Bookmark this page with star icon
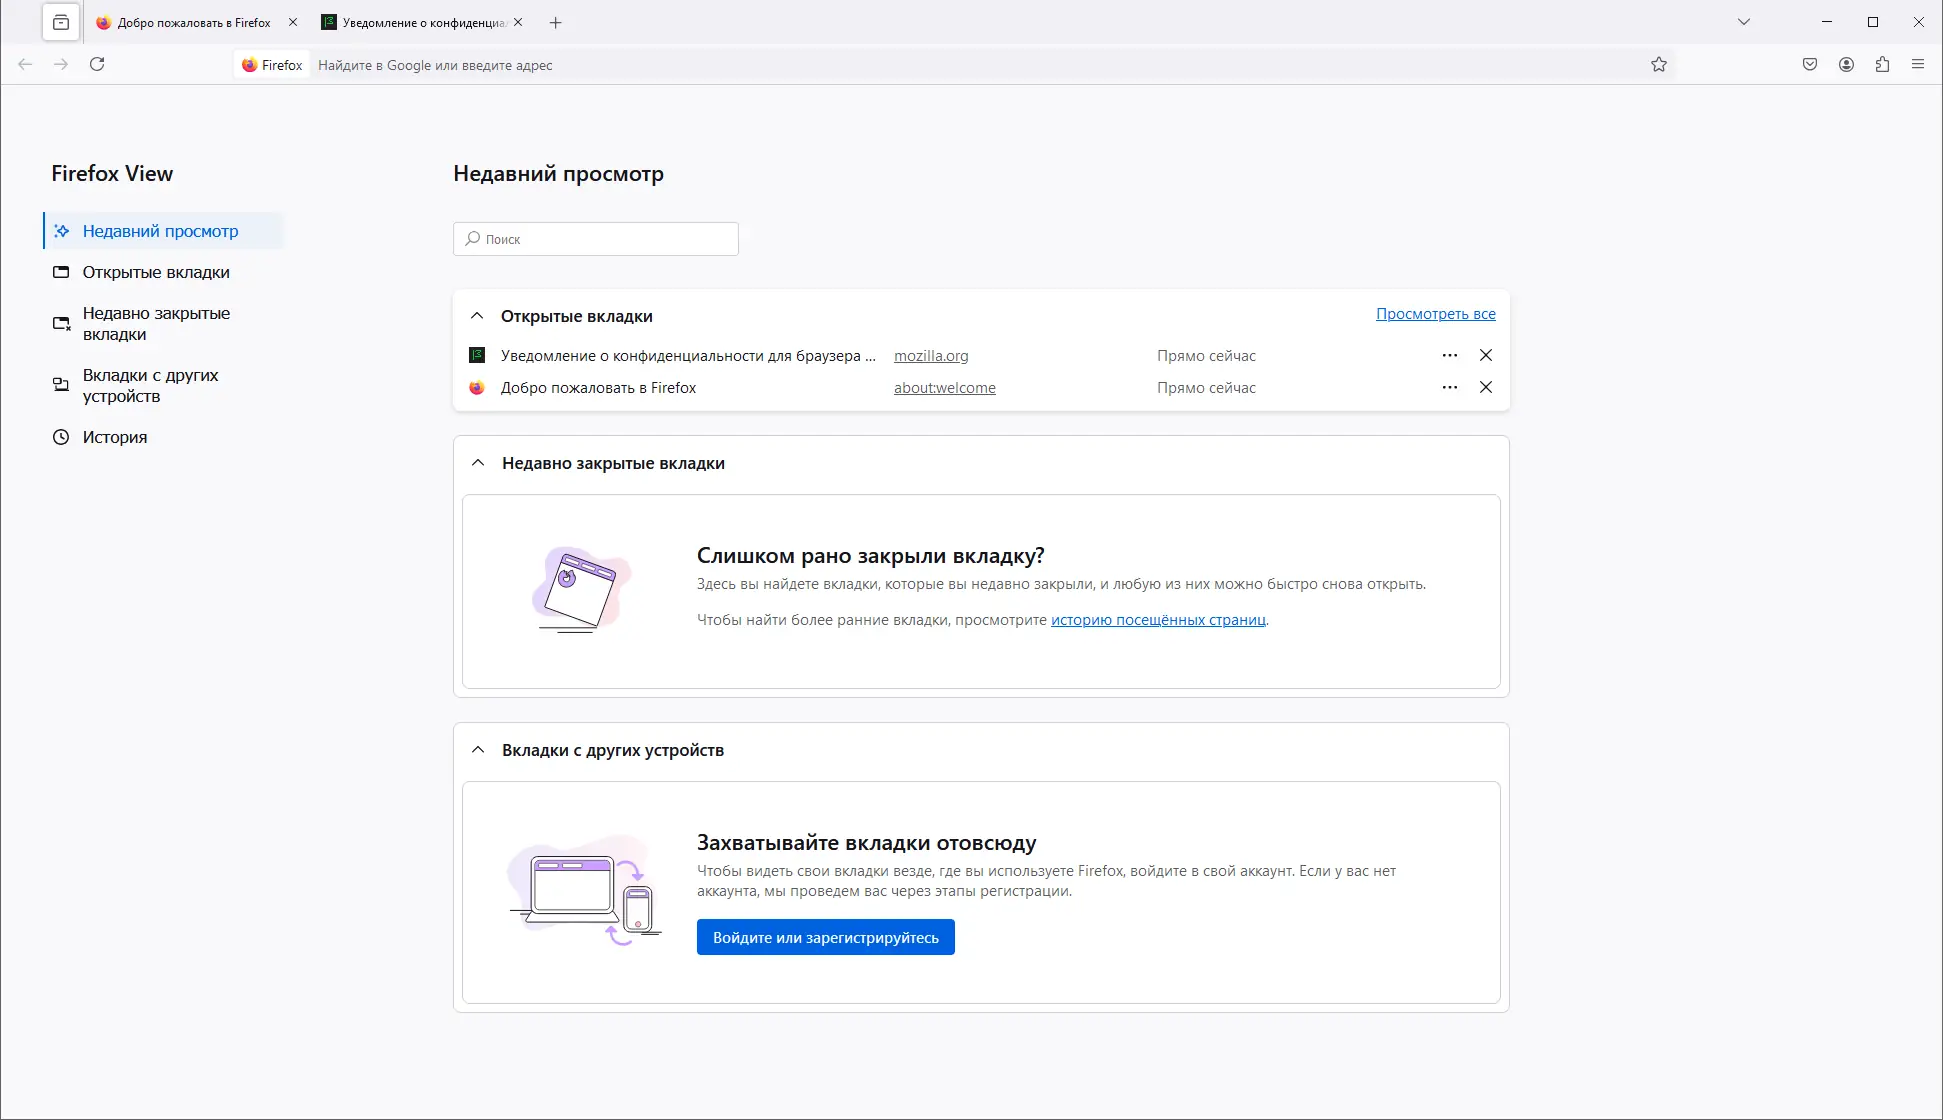Viewport: 1943px width, 1120px height. tap(1659, 64)
